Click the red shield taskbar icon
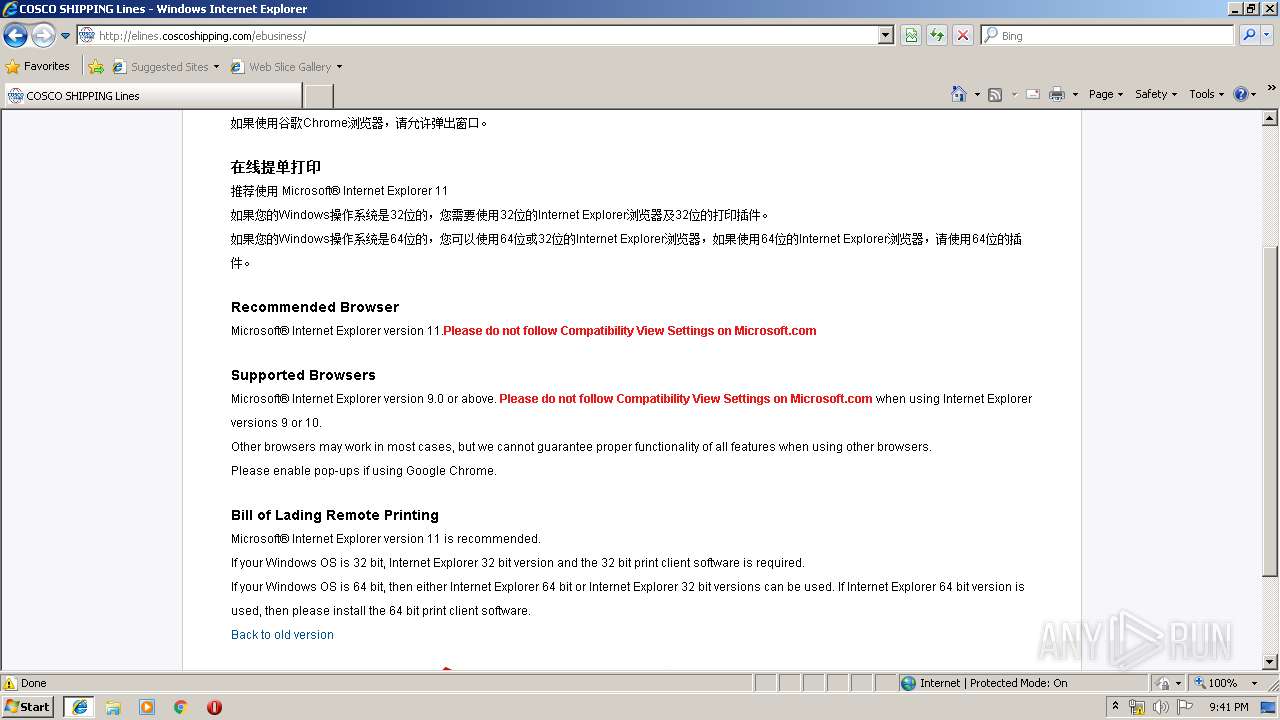 [x=214, y=707]
